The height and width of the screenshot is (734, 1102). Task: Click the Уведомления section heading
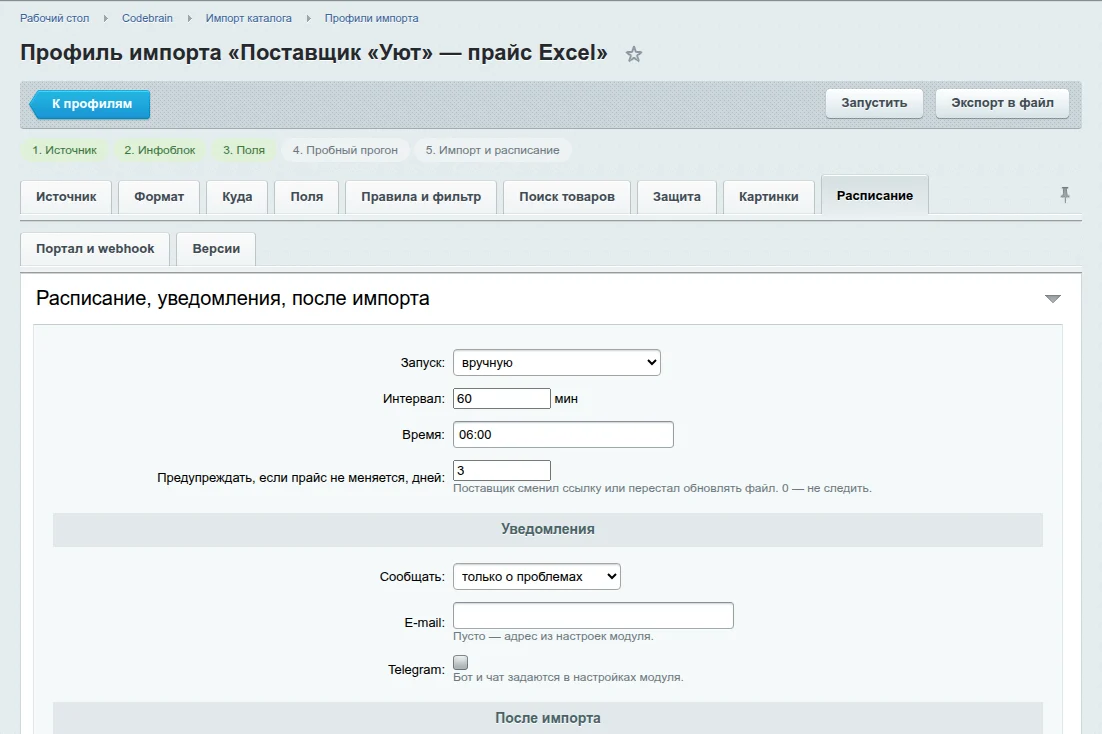547,529
